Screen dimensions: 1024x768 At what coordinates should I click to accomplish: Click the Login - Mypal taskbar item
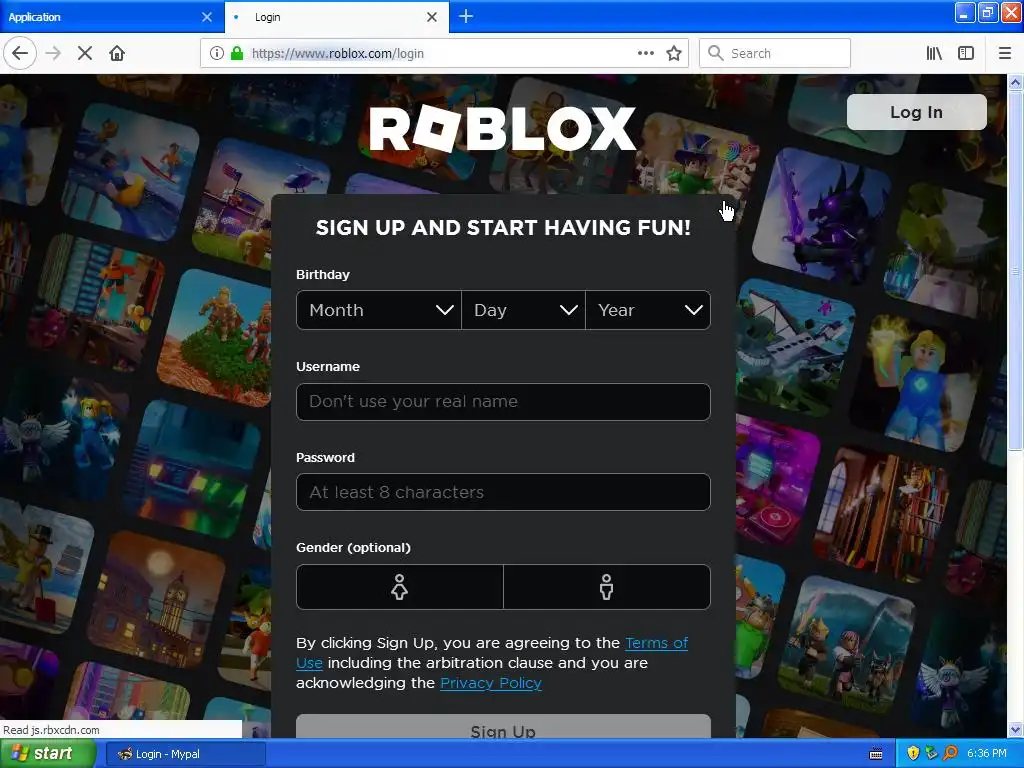[x=185, y=754]
